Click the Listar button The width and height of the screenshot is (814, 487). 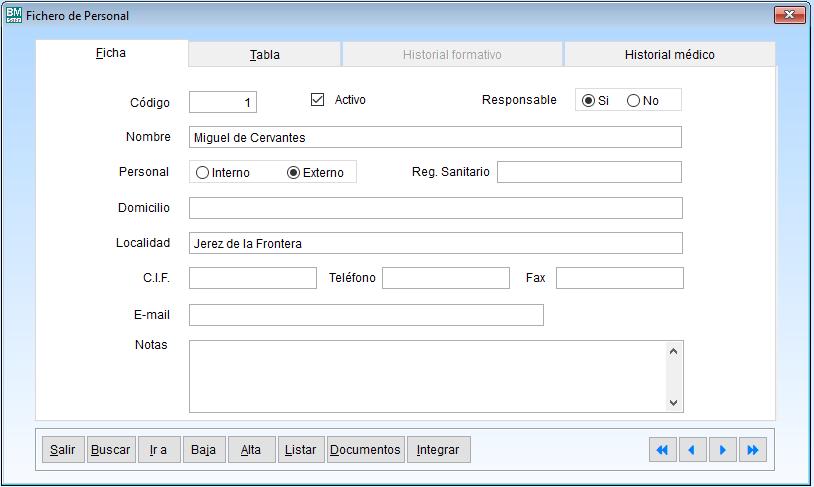click(x=301, y=450)
